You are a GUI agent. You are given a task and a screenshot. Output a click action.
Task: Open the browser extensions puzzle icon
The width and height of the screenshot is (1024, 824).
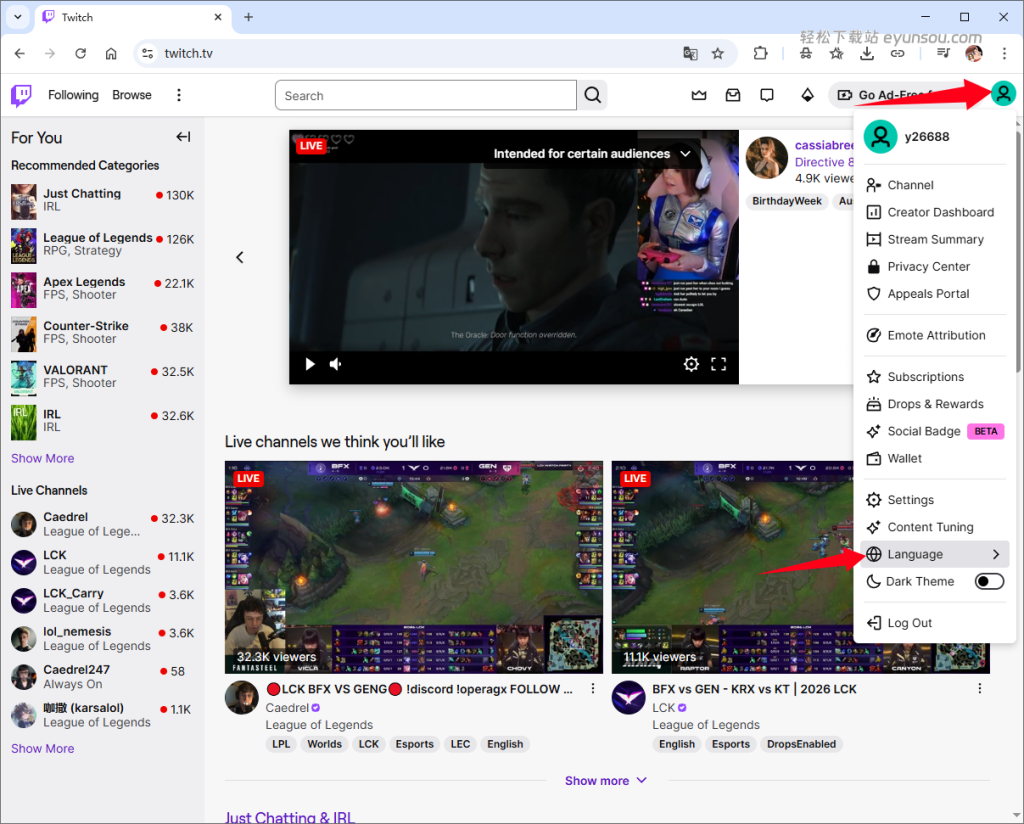(760, 54)
